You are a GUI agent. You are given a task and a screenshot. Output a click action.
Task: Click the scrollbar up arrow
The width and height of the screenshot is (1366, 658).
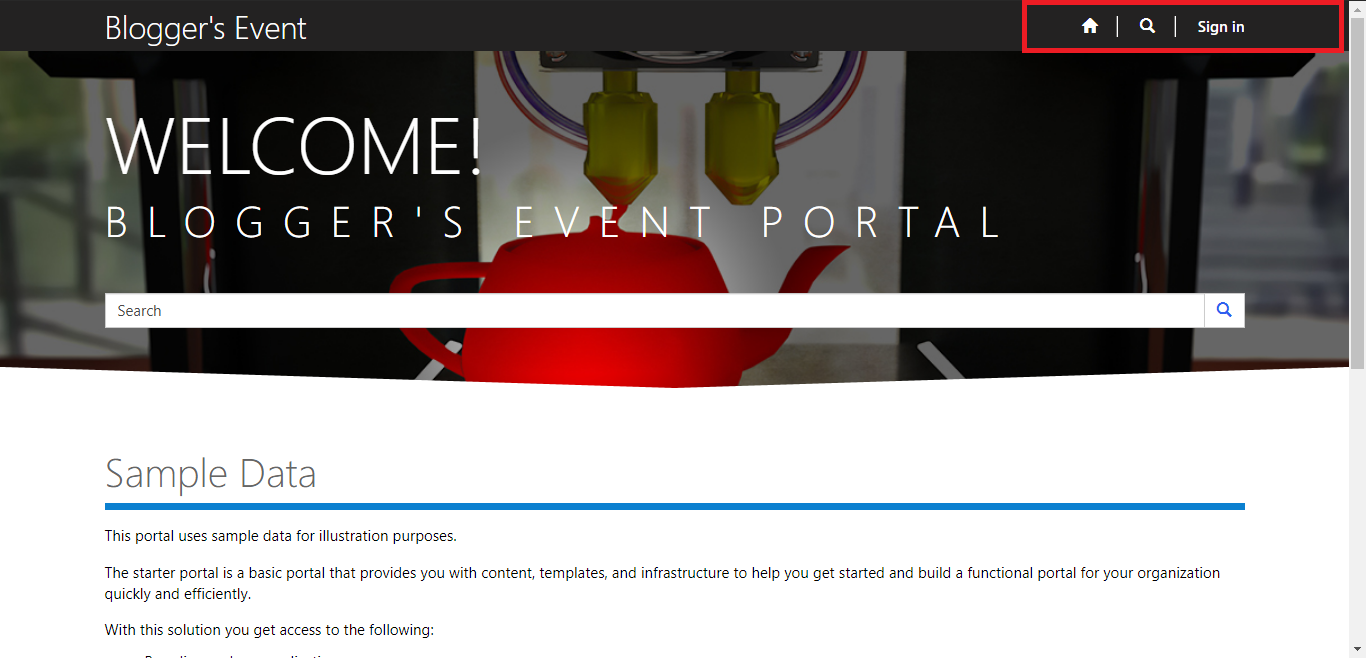[1357, 8]
